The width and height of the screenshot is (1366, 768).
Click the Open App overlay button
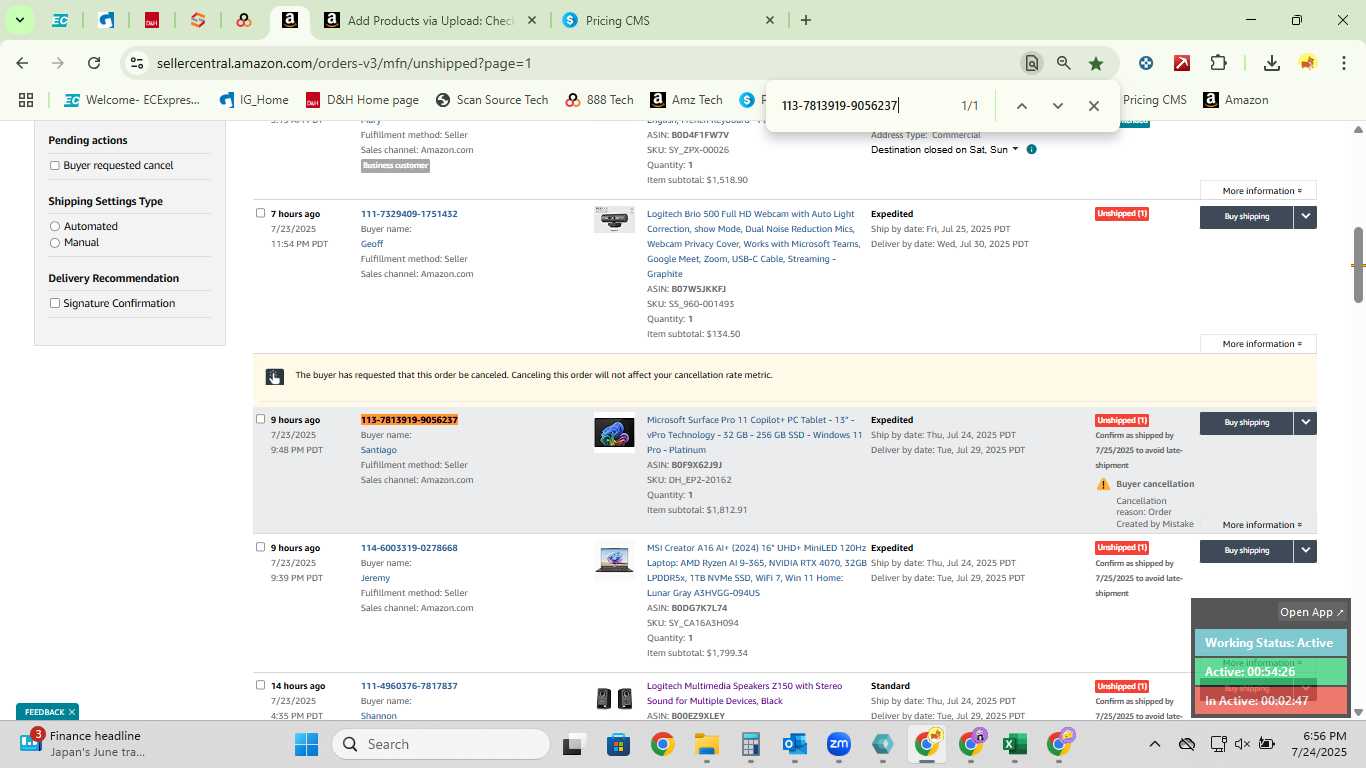[1312, 612]
